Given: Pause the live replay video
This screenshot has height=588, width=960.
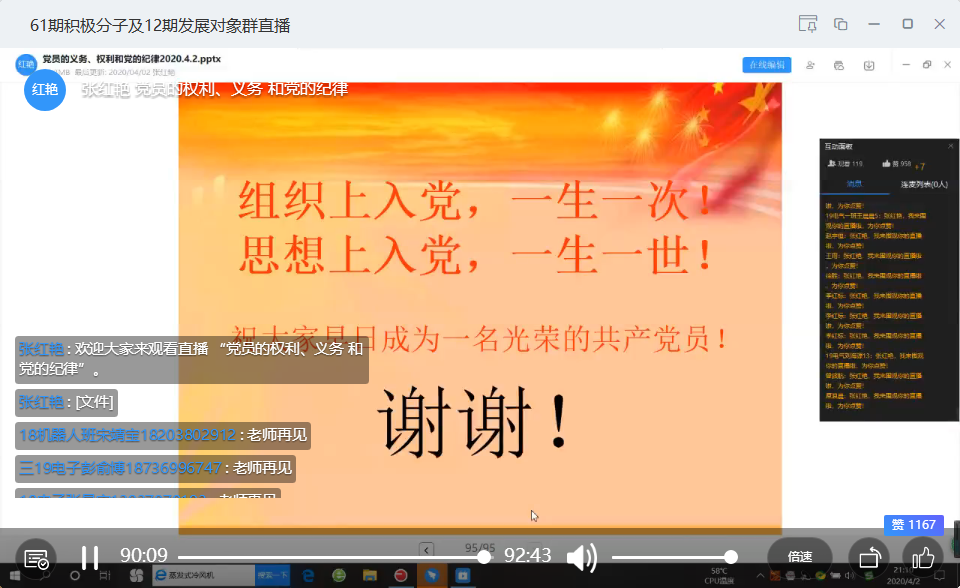Looking at the screenshot, I should pos(89,557).
